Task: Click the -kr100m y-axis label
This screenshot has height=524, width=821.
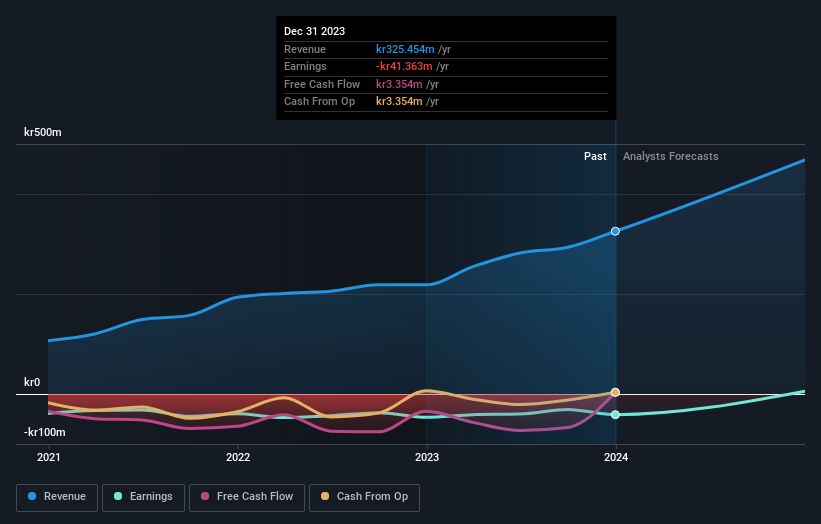Action: coord(45,432)
